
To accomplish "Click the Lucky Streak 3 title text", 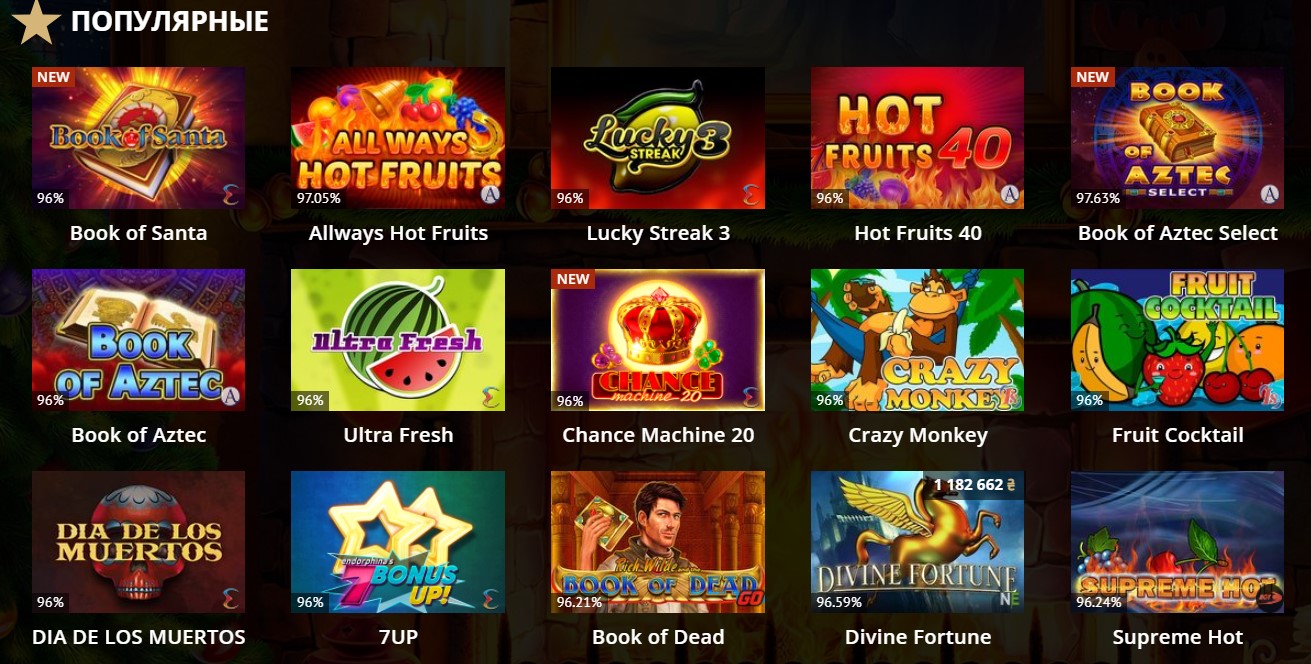I will [658, 233].
